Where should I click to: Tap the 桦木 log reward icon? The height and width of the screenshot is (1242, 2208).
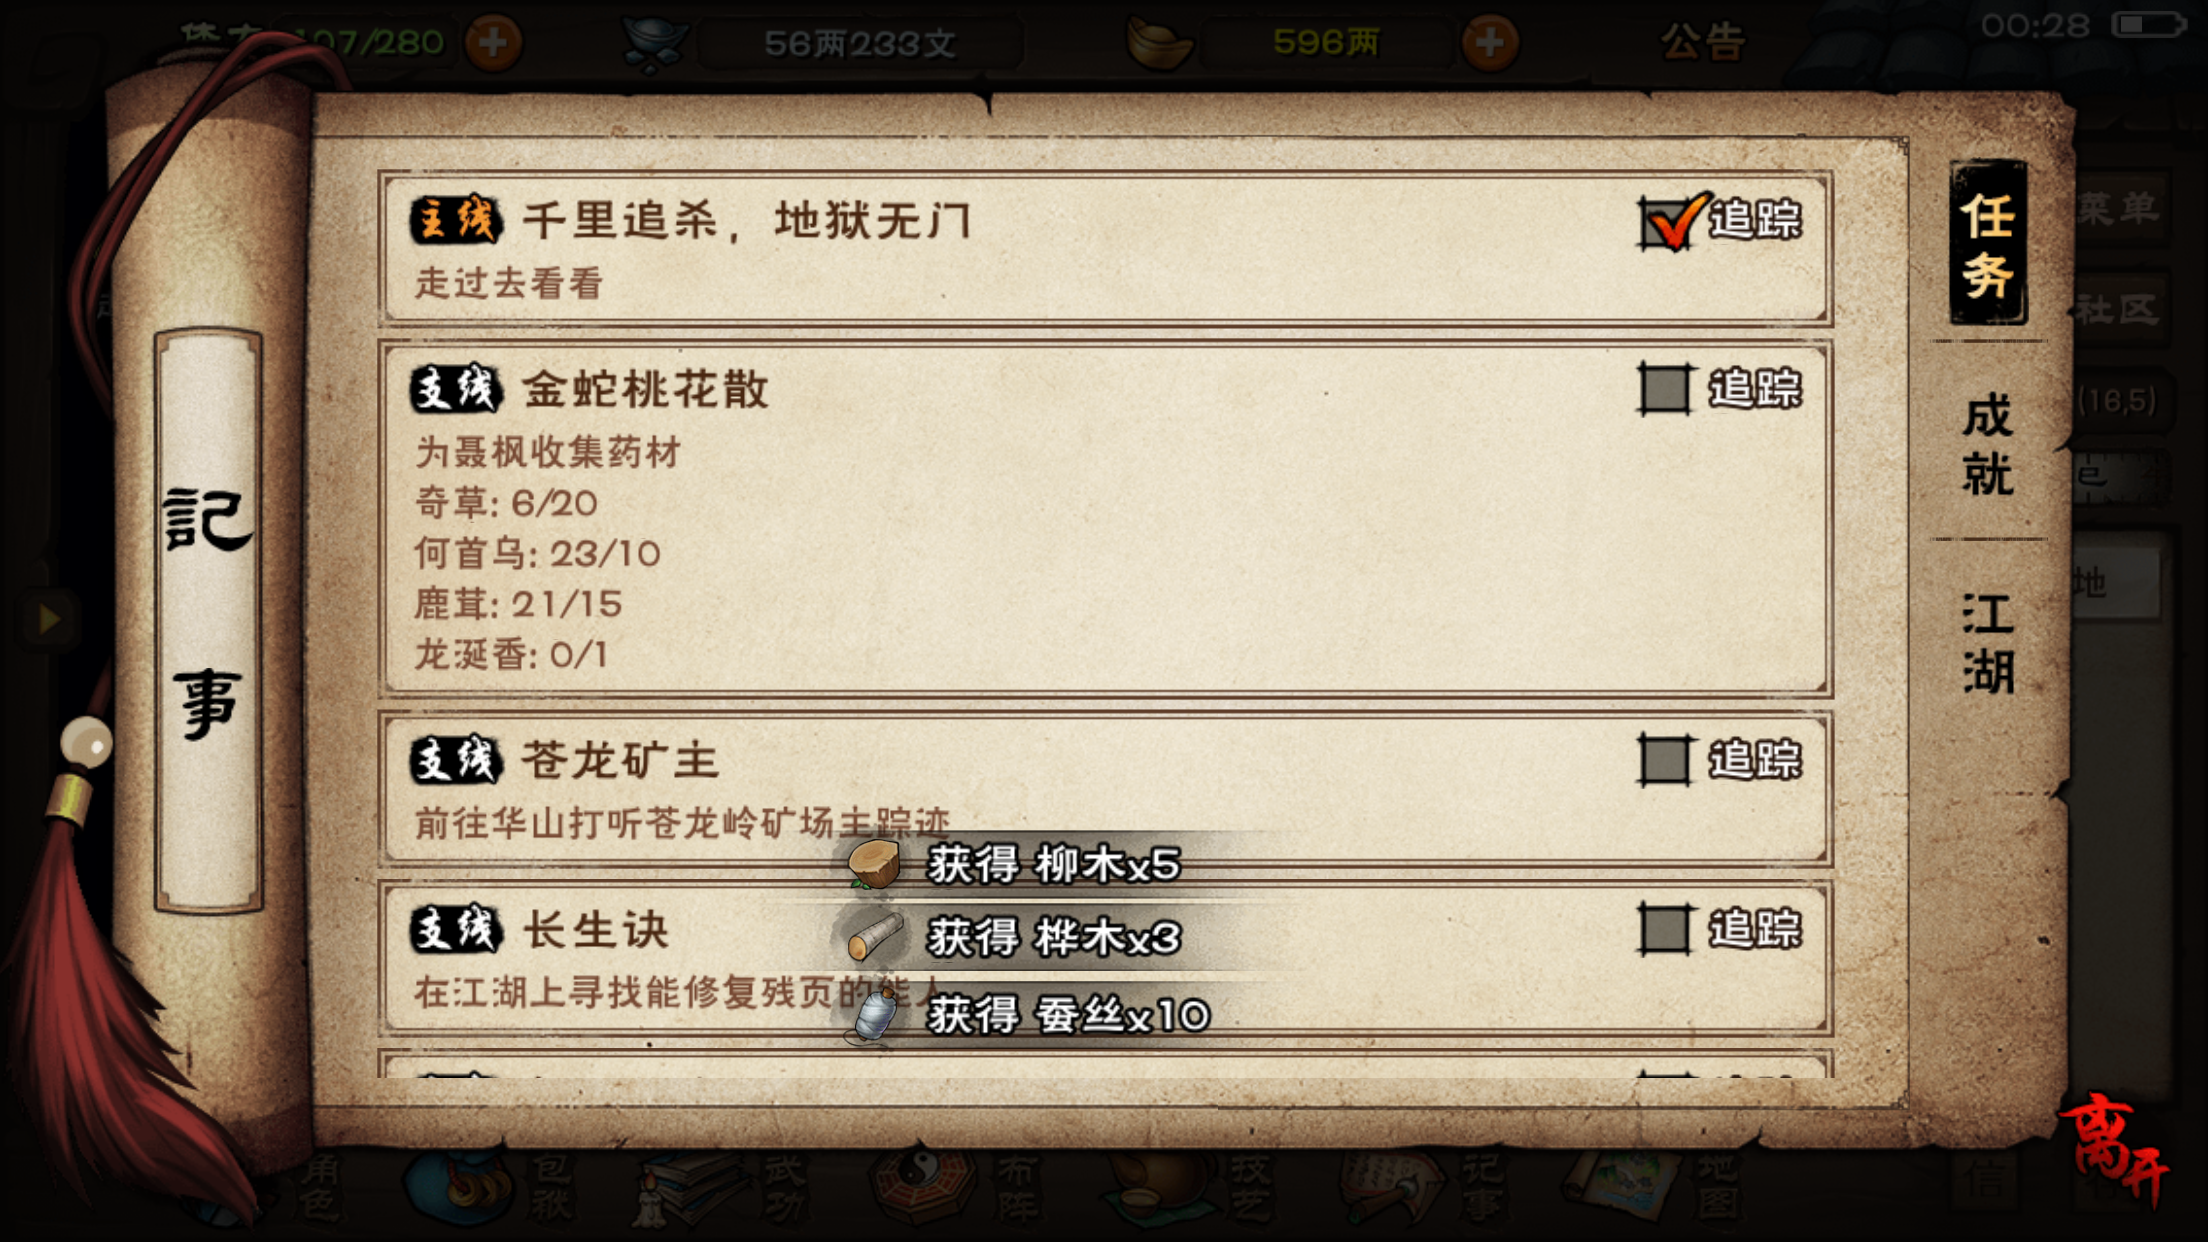coord(875,937)
